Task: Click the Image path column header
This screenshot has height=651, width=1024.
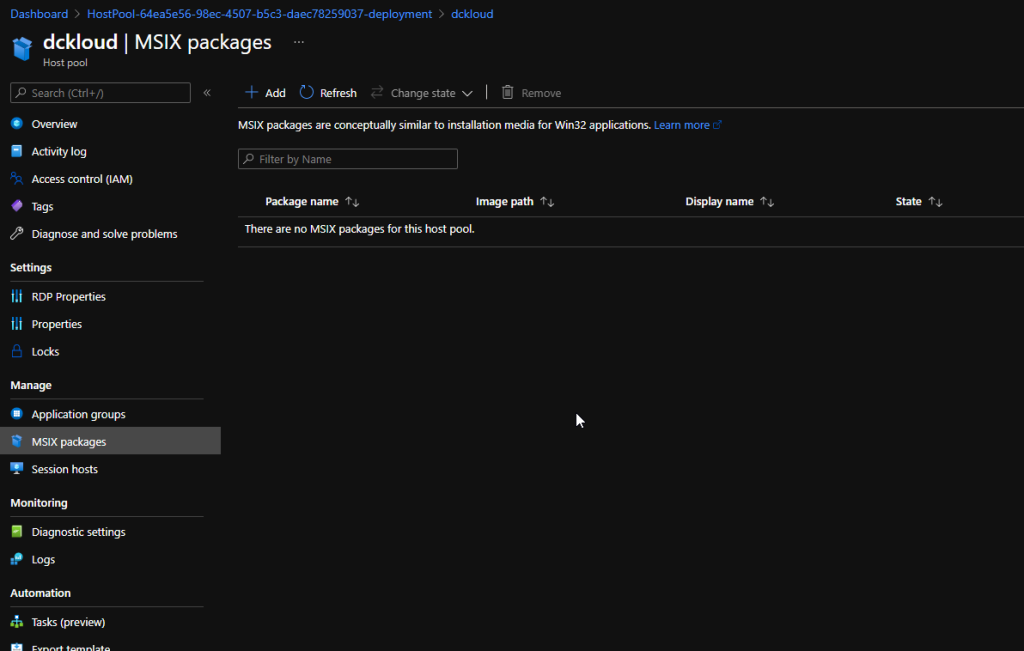Action: pos(505,202)
